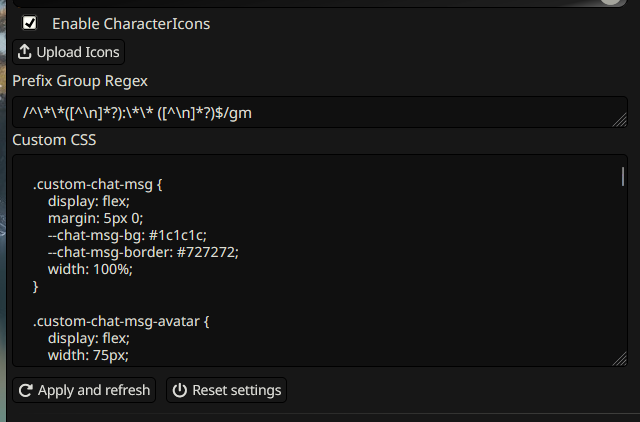Place cursor on the --chat-msg-border: #727272 line

coord(143,252)
